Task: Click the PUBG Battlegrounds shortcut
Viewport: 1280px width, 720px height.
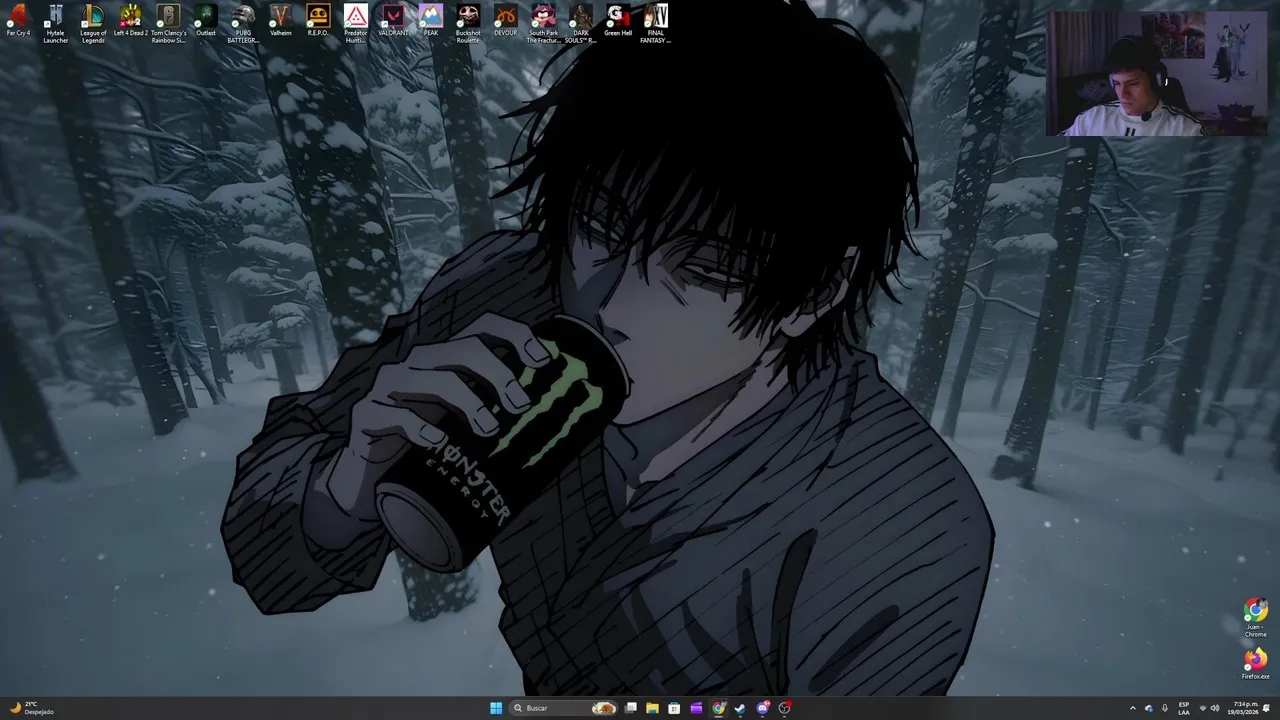Action: click(x=243, y=24)
